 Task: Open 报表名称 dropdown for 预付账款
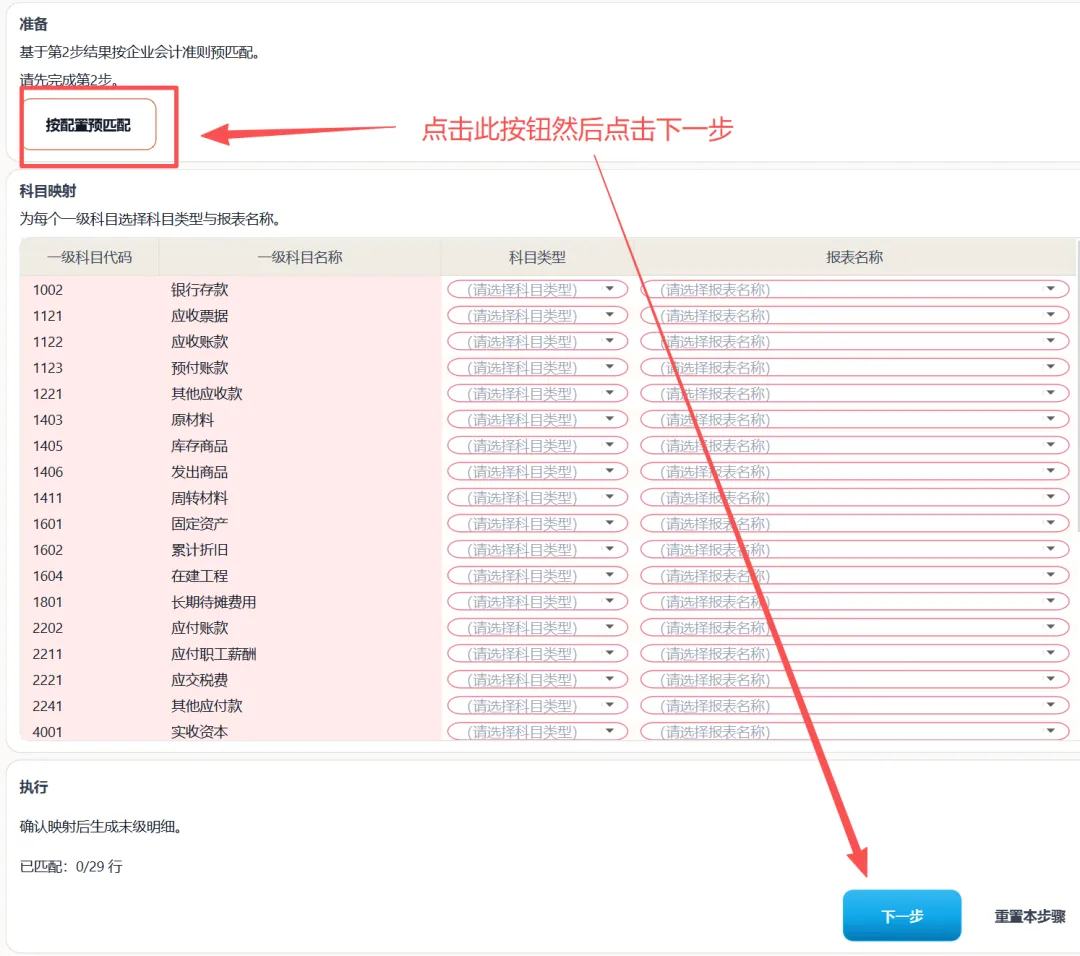854,368
